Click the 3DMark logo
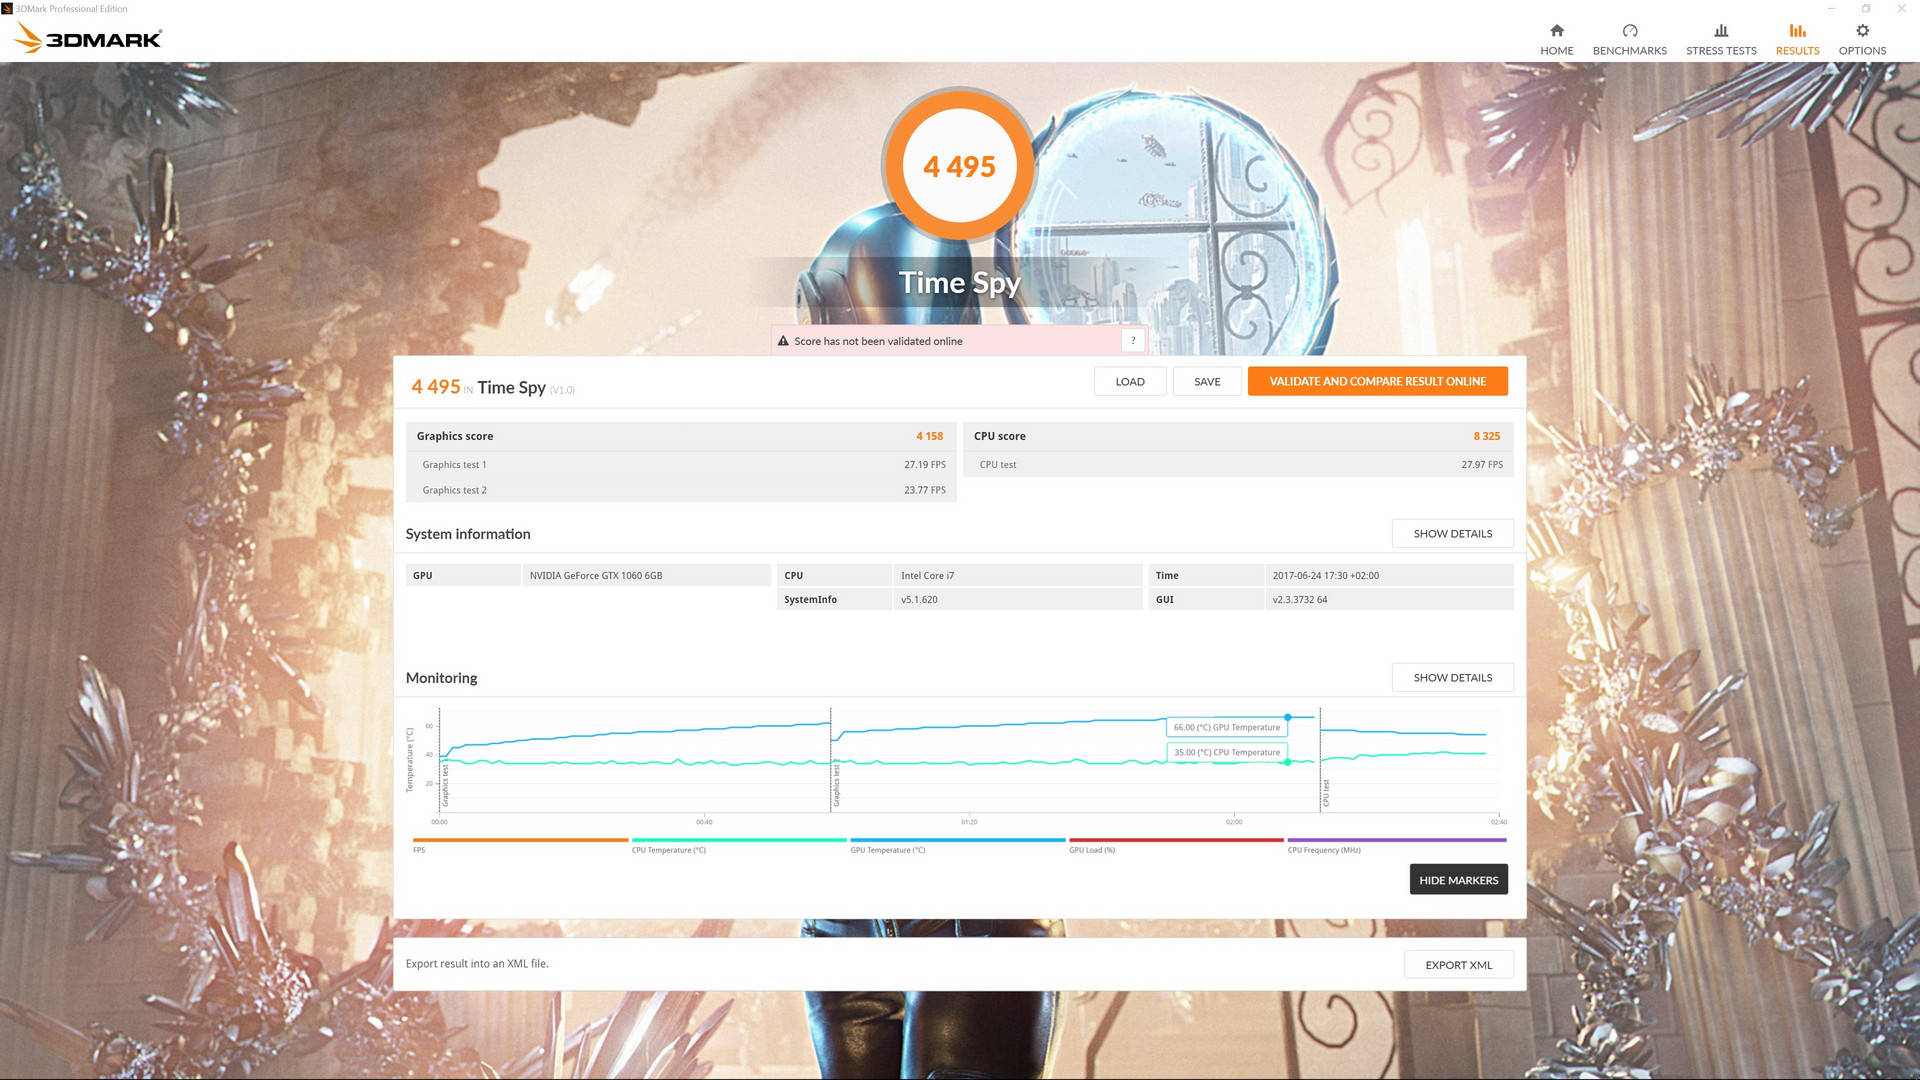Viewport: 1920px width, 1080px height. [88, 38]
